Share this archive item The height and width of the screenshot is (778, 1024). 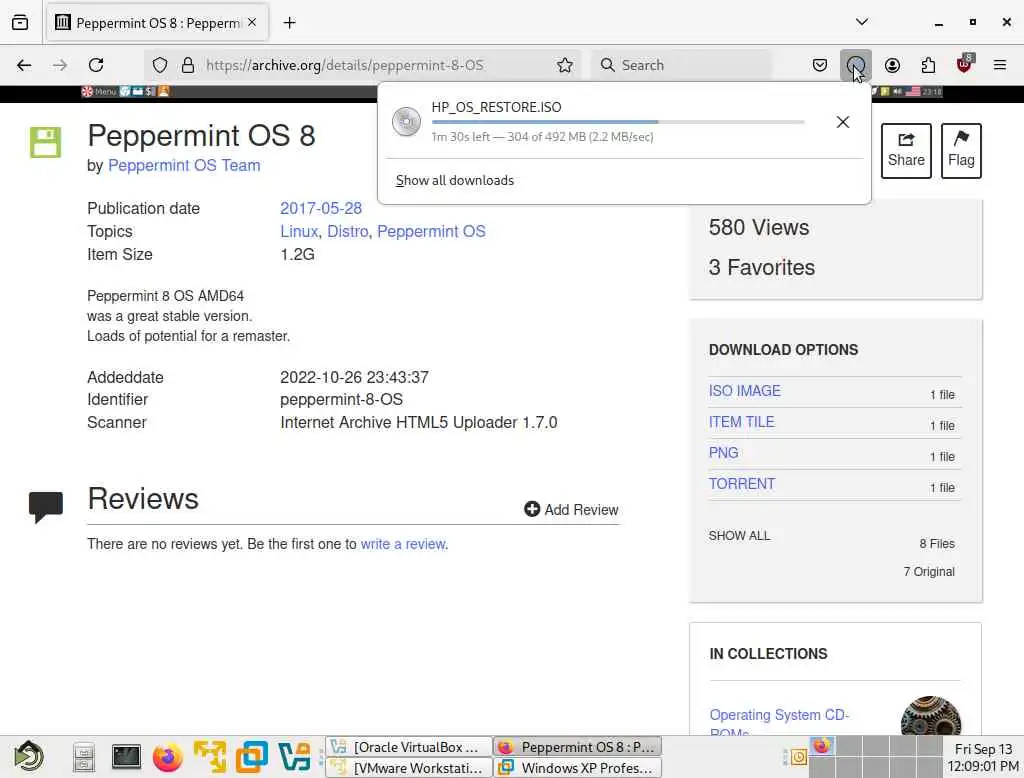point(906,150)
